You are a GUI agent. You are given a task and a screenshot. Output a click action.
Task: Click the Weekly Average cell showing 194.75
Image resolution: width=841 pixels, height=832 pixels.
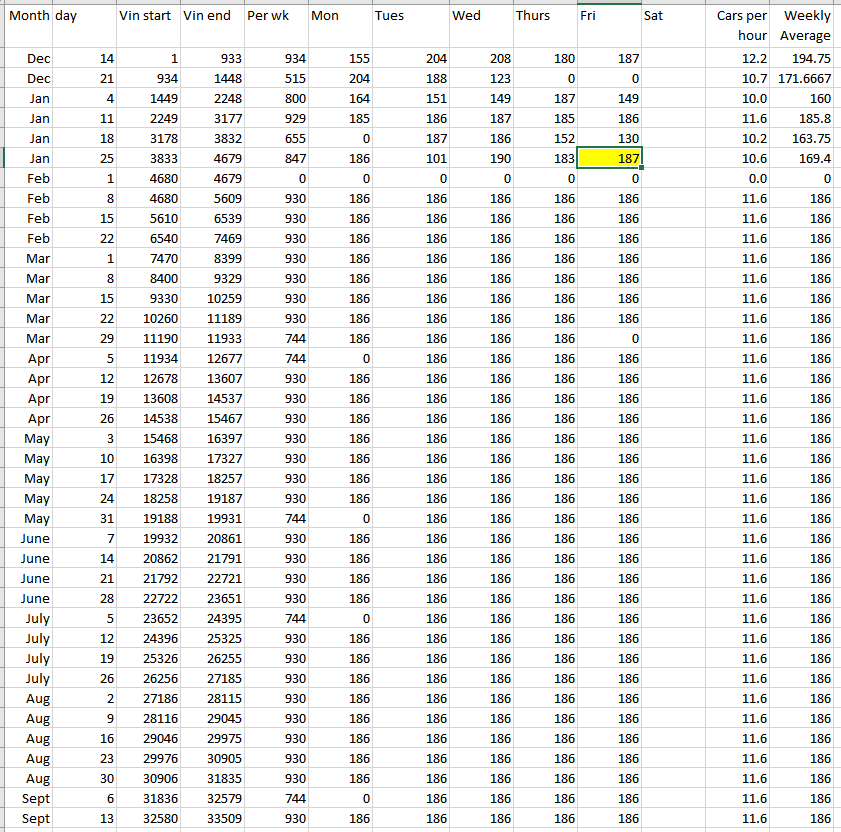[805, 59]
